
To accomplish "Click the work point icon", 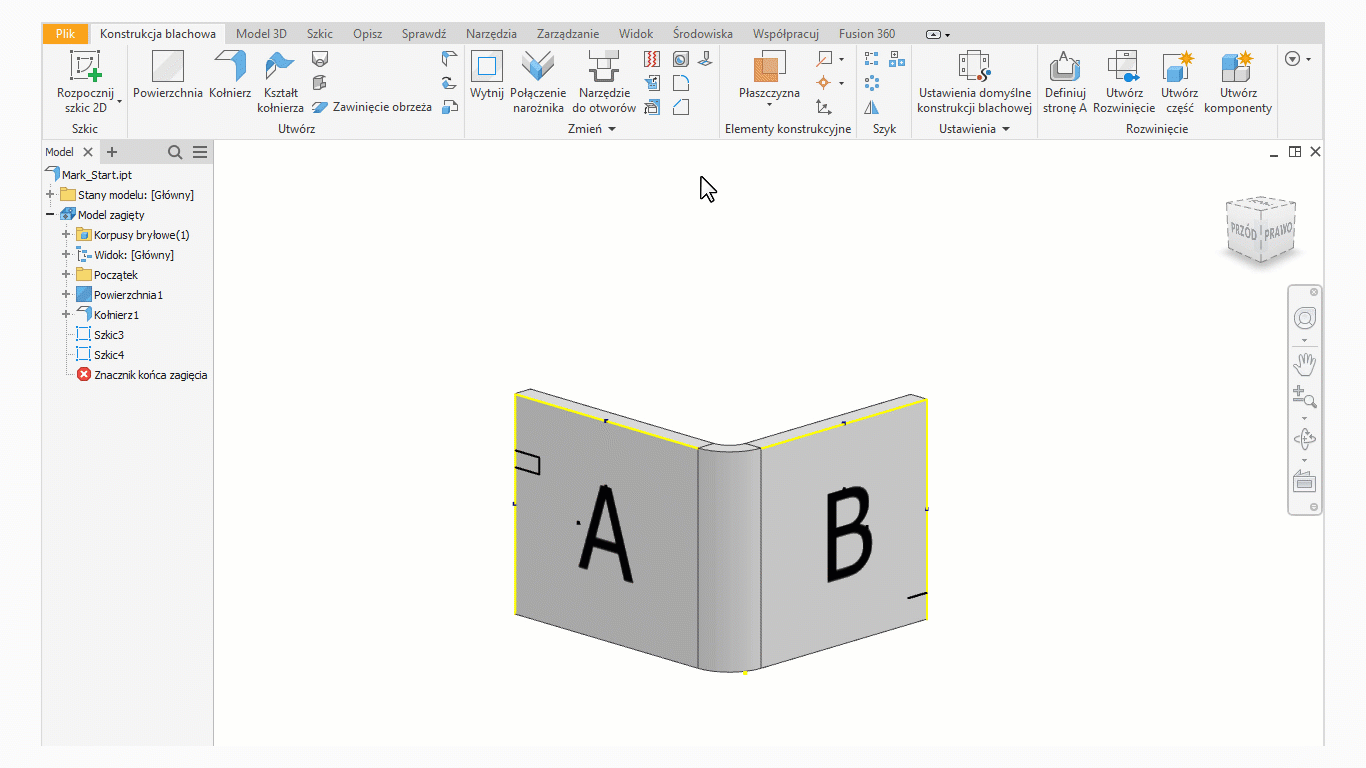I will click(x=825, y=83).
